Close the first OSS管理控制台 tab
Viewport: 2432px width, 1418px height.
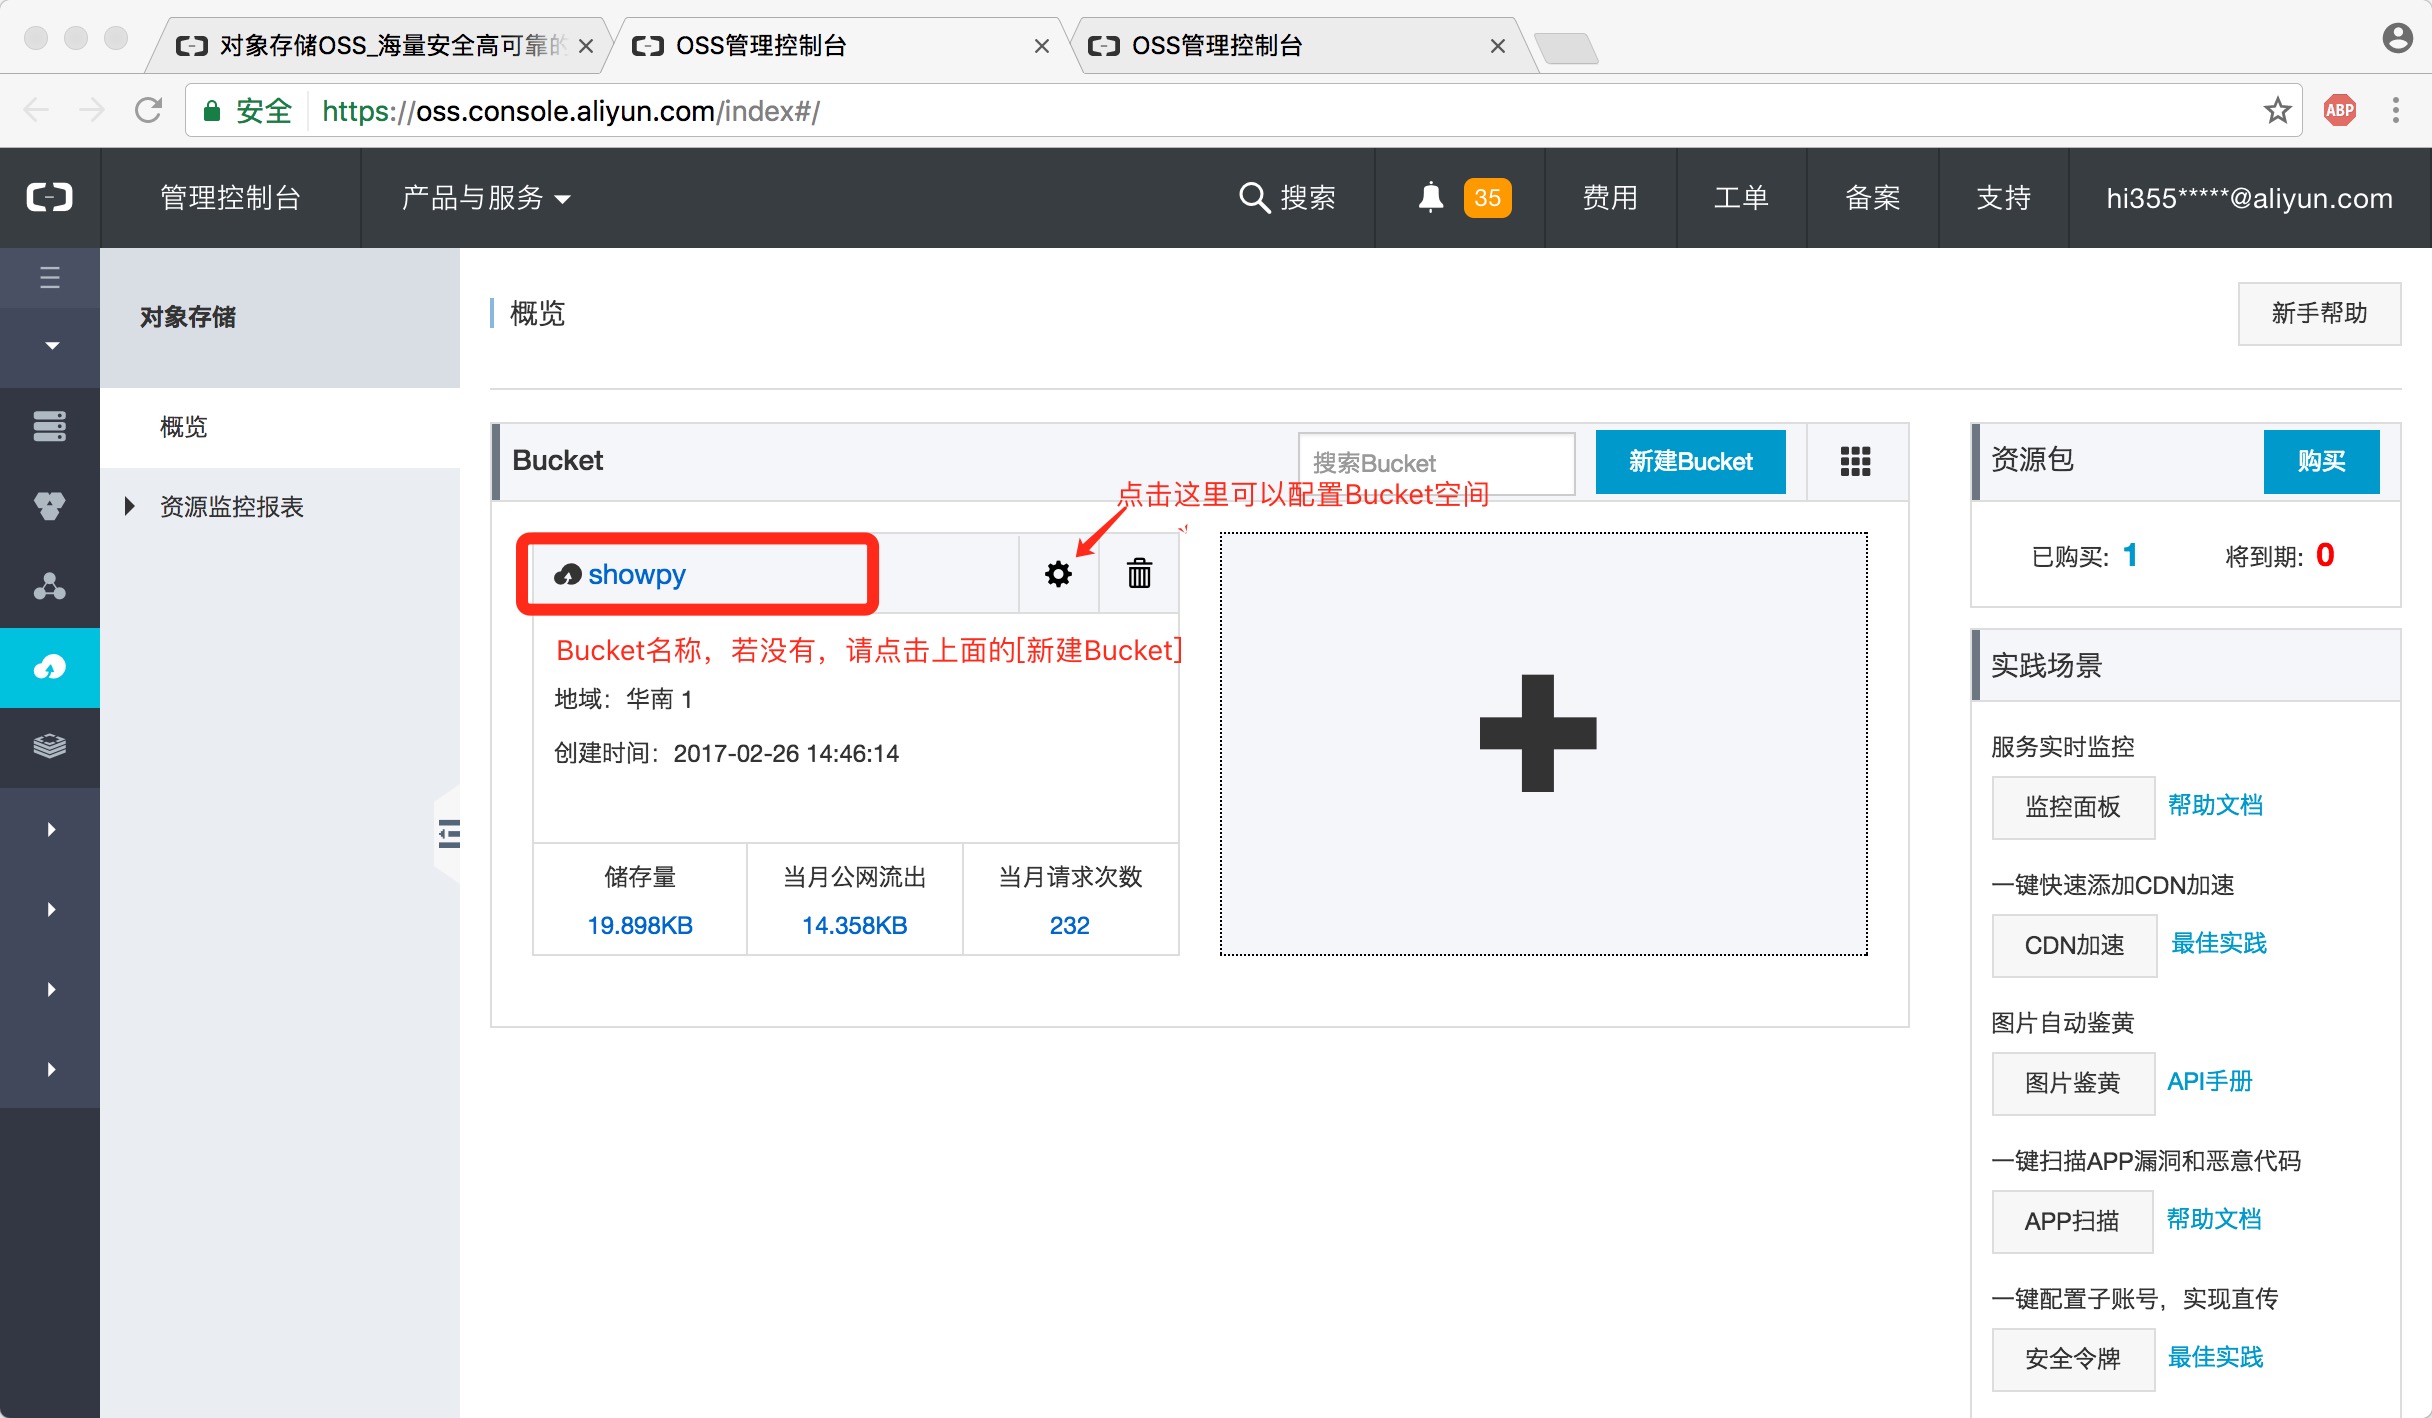click(1041, 46)
